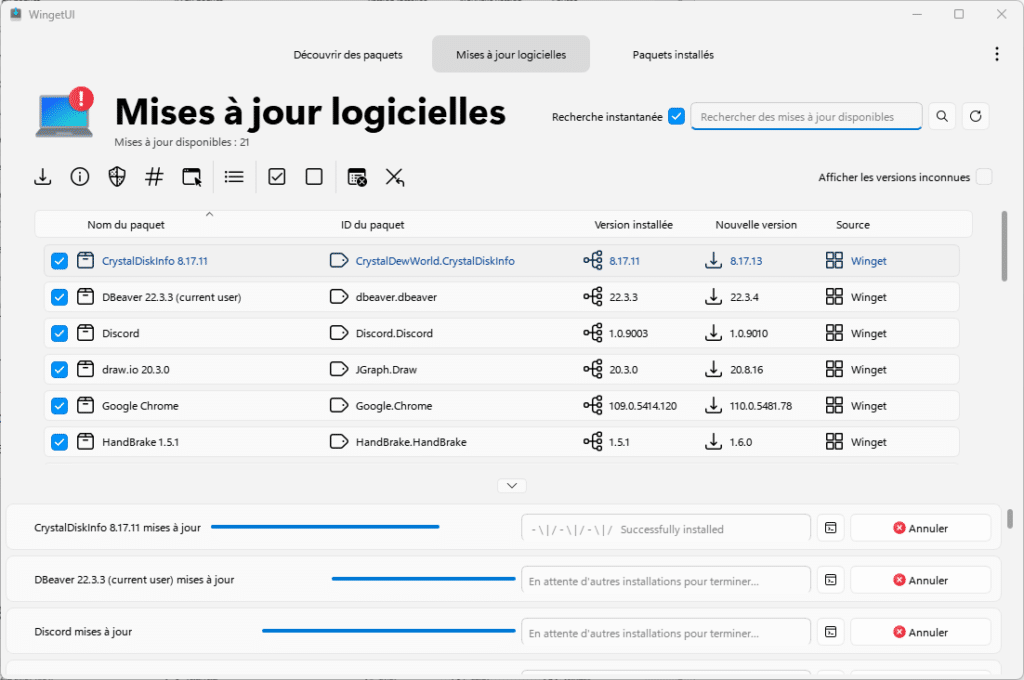
Task: Uncheck the draw.io 20.3.0 package checkbox
Action: pos(59,370)
